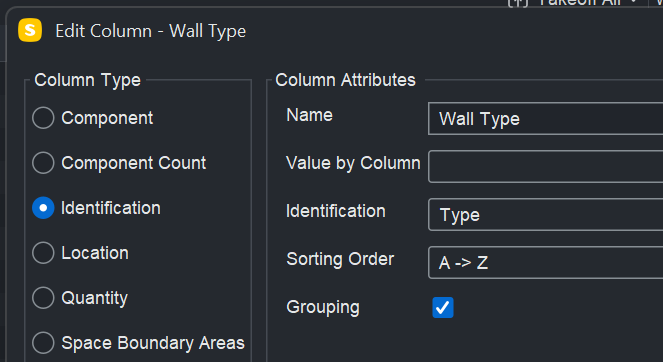The image size is (663, 362).
Task: Uncheck the Grouping checkbox
Action: tap(443, 307)
